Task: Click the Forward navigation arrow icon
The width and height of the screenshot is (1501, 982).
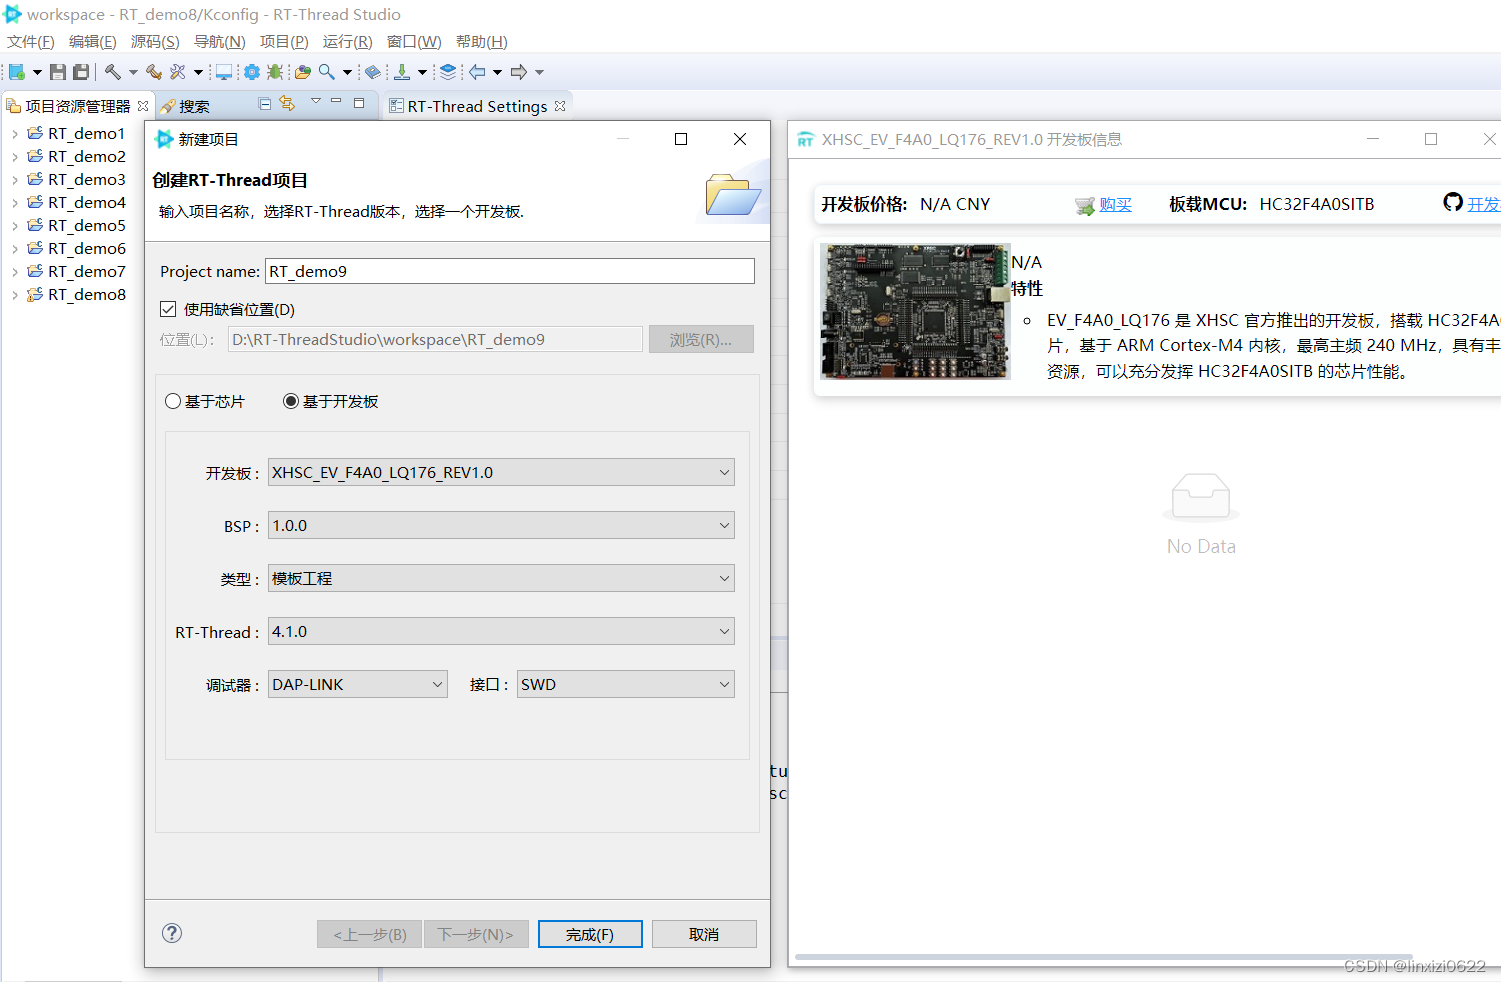Action: pos(519,72)
